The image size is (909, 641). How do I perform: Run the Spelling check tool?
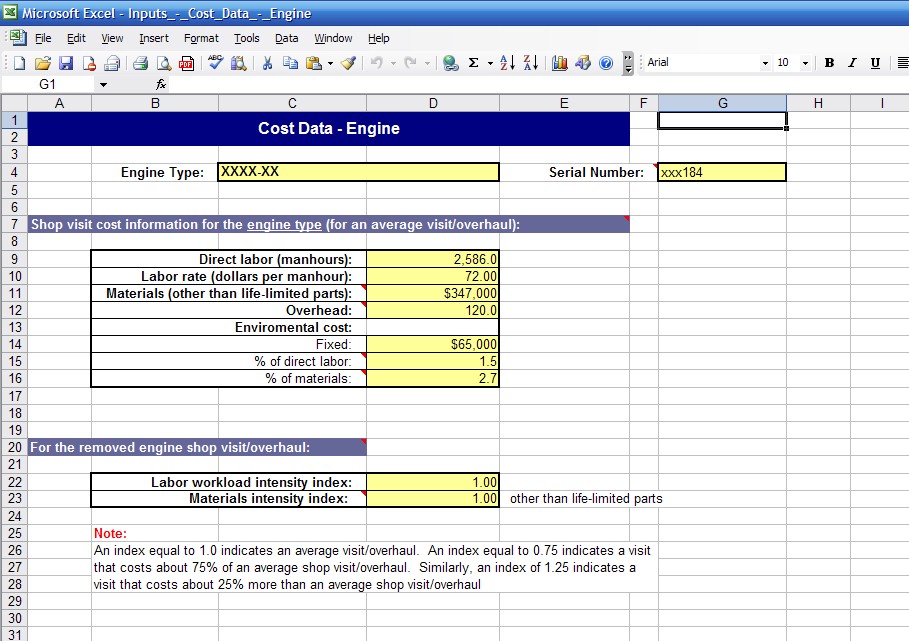(215, 63)
